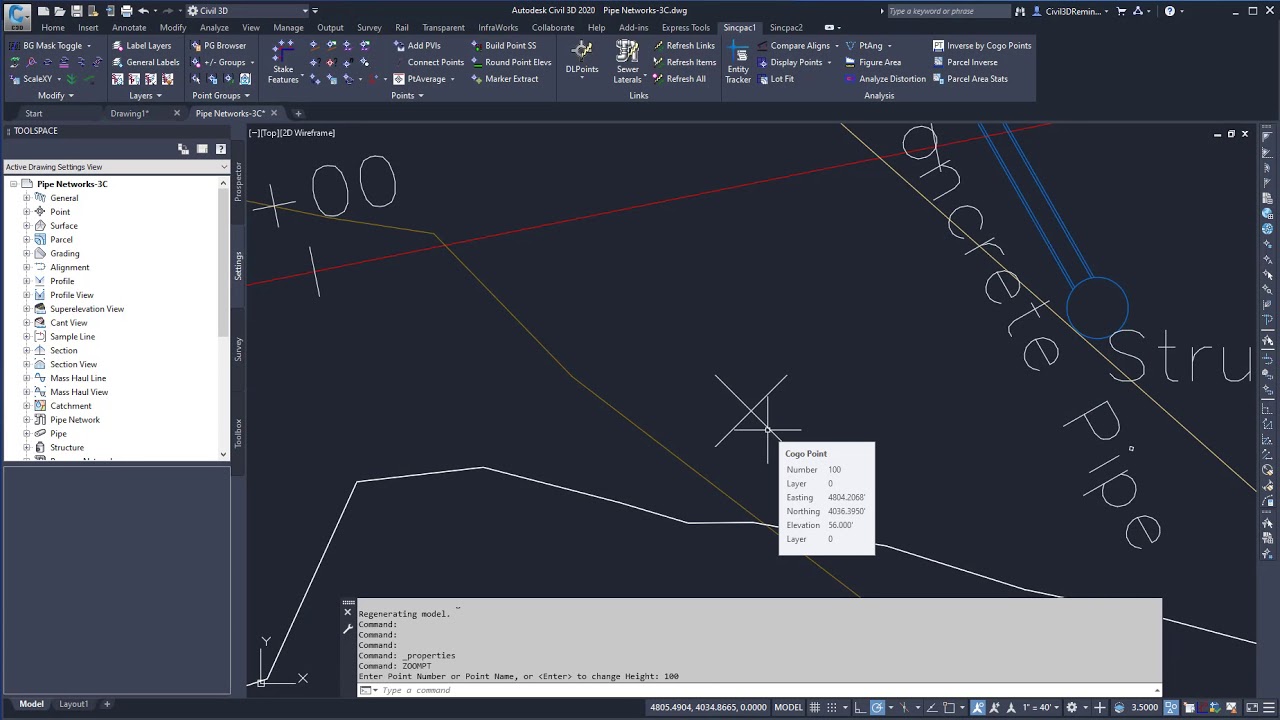This screenshot has height=720, width=1280.
Task: Click the Plot printer icon
Action: pyautogui.click(x=126, y=11)
